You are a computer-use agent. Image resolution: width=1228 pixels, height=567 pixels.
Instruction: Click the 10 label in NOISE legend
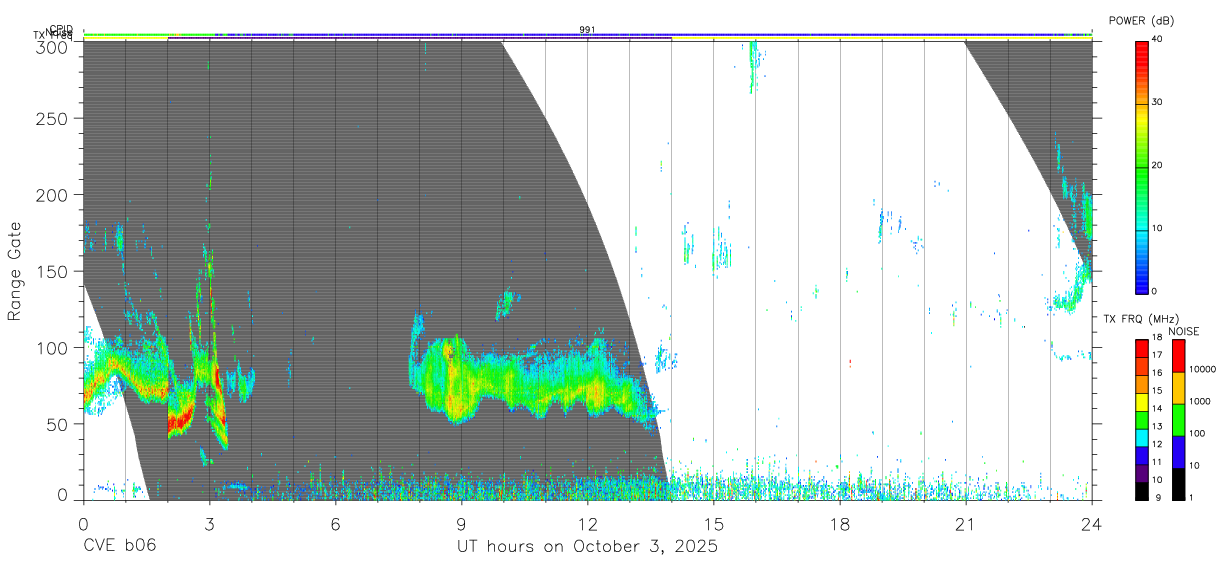tap(1195, 466)
